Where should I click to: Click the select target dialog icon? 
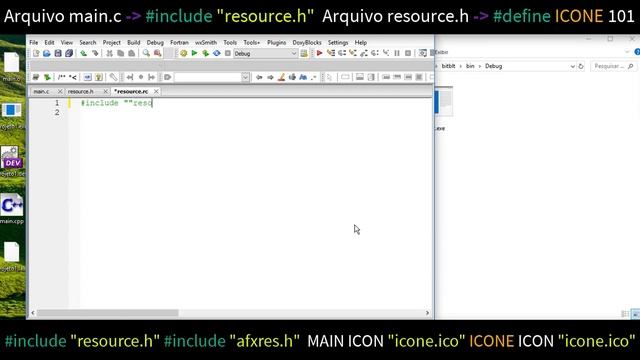pyautogui.click(x=304, y=53)
